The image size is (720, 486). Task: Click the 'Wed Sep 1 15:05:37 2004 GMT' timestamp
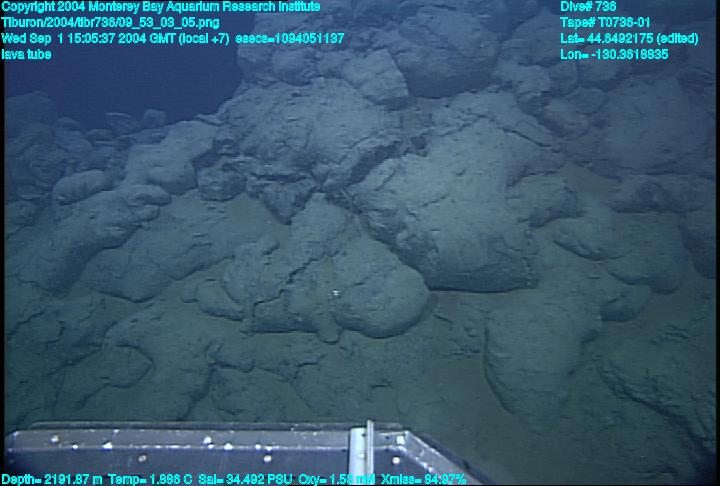click(115, 39)
